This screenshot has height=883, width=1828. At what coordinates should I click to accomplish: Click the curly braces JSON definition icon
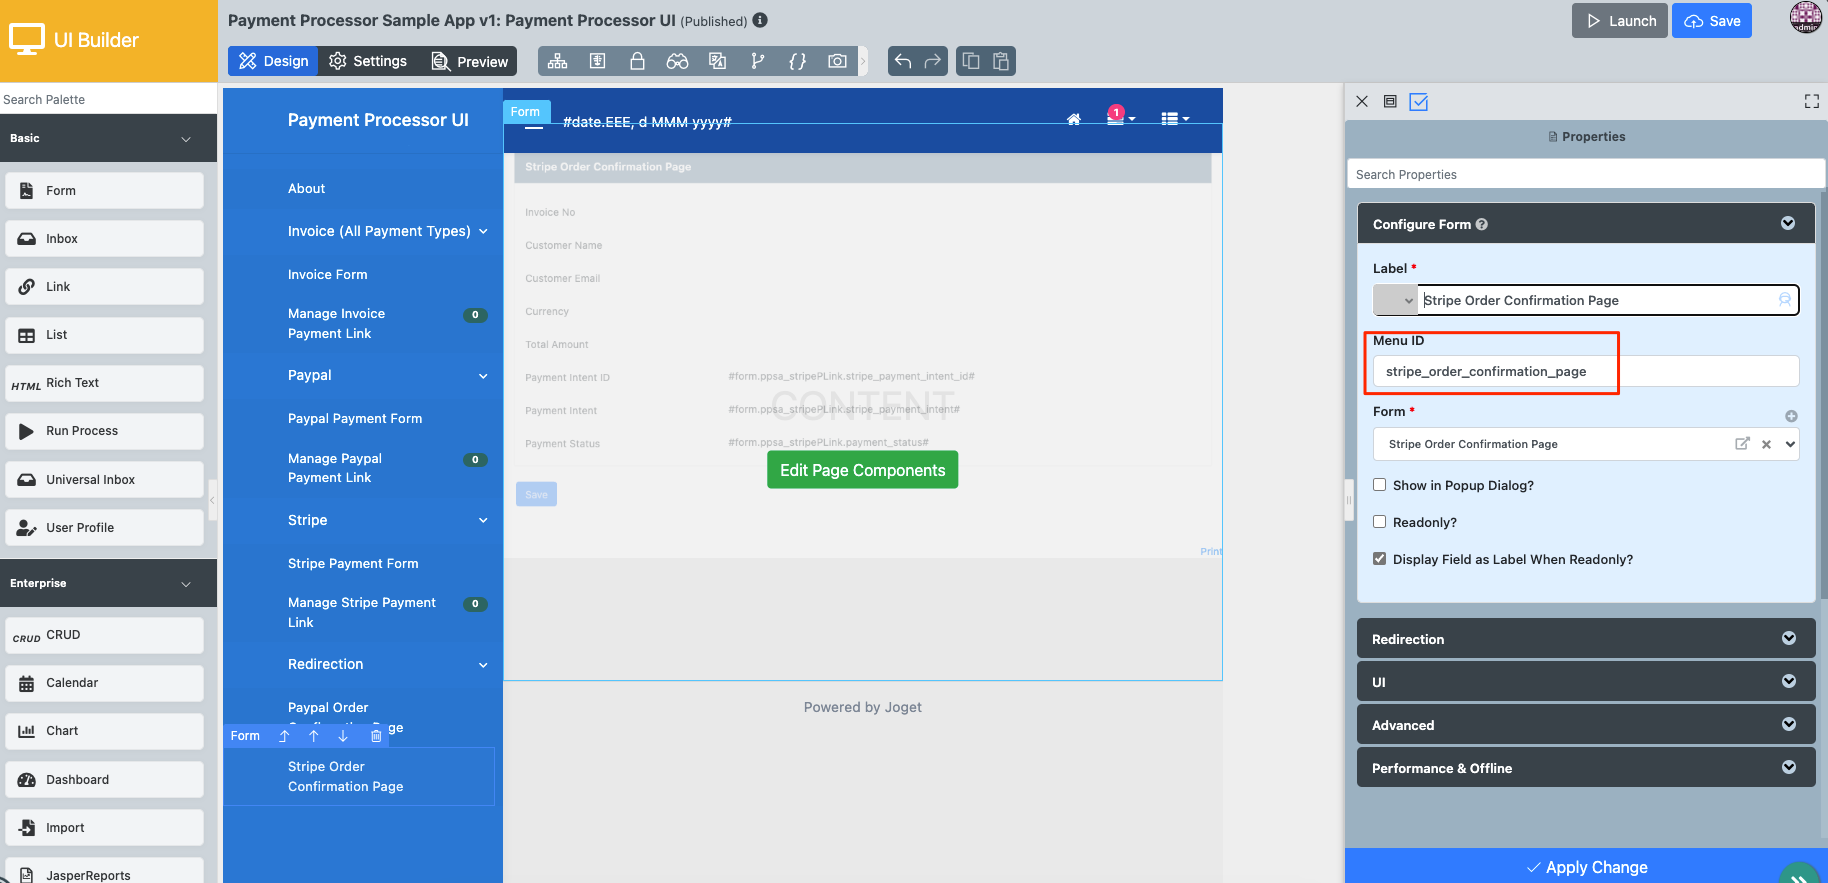point(797,61)
